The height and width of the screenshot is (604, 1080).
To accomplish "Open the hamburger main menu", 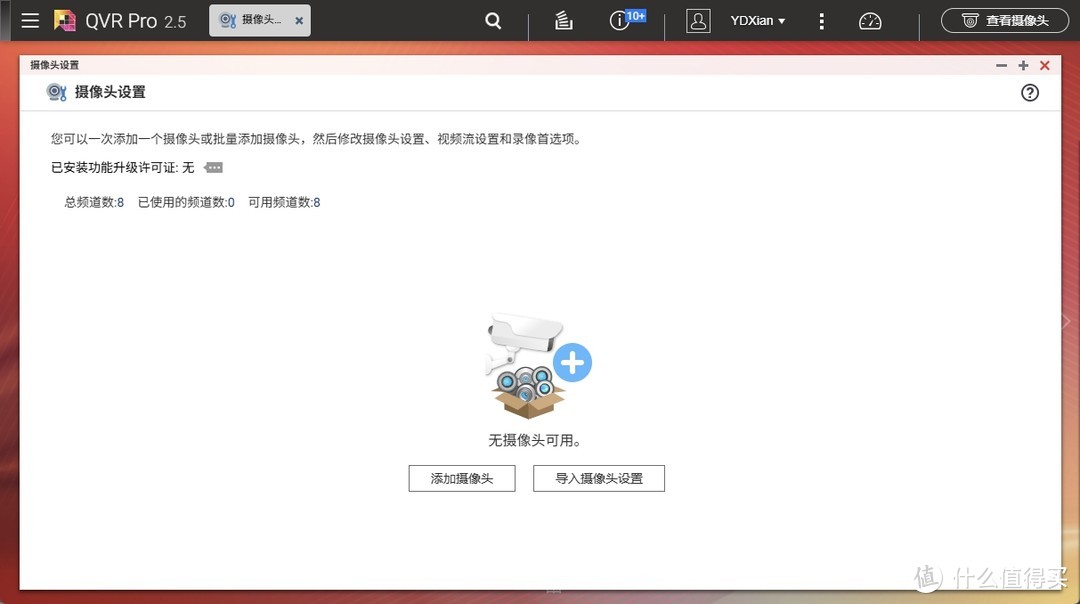I will (x=29, y=20).
